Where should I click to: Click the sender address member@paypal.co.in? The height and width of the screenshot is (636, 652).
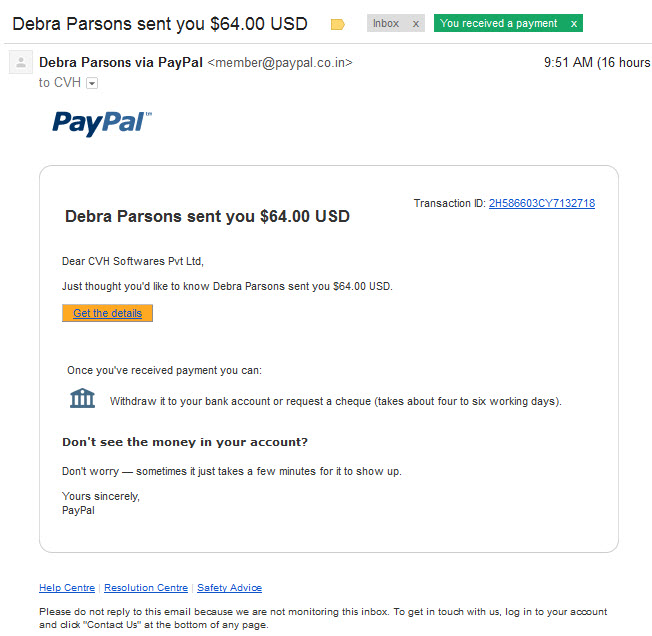coord(280,63)
